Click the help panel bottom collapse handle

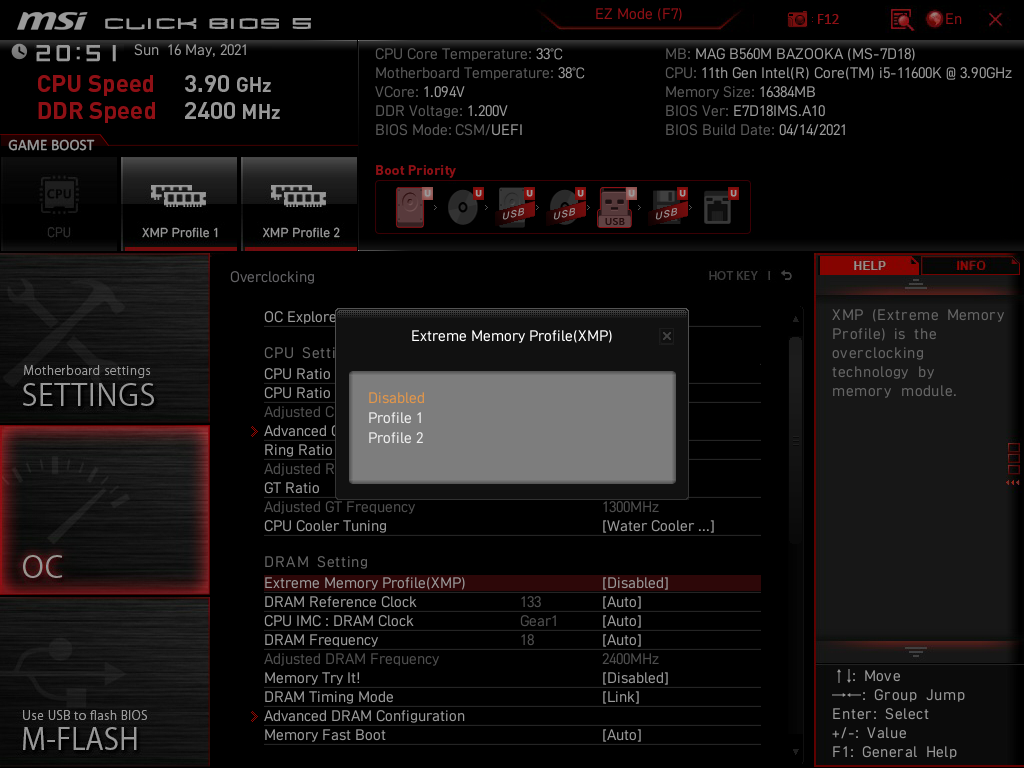[x=916, y=651]
